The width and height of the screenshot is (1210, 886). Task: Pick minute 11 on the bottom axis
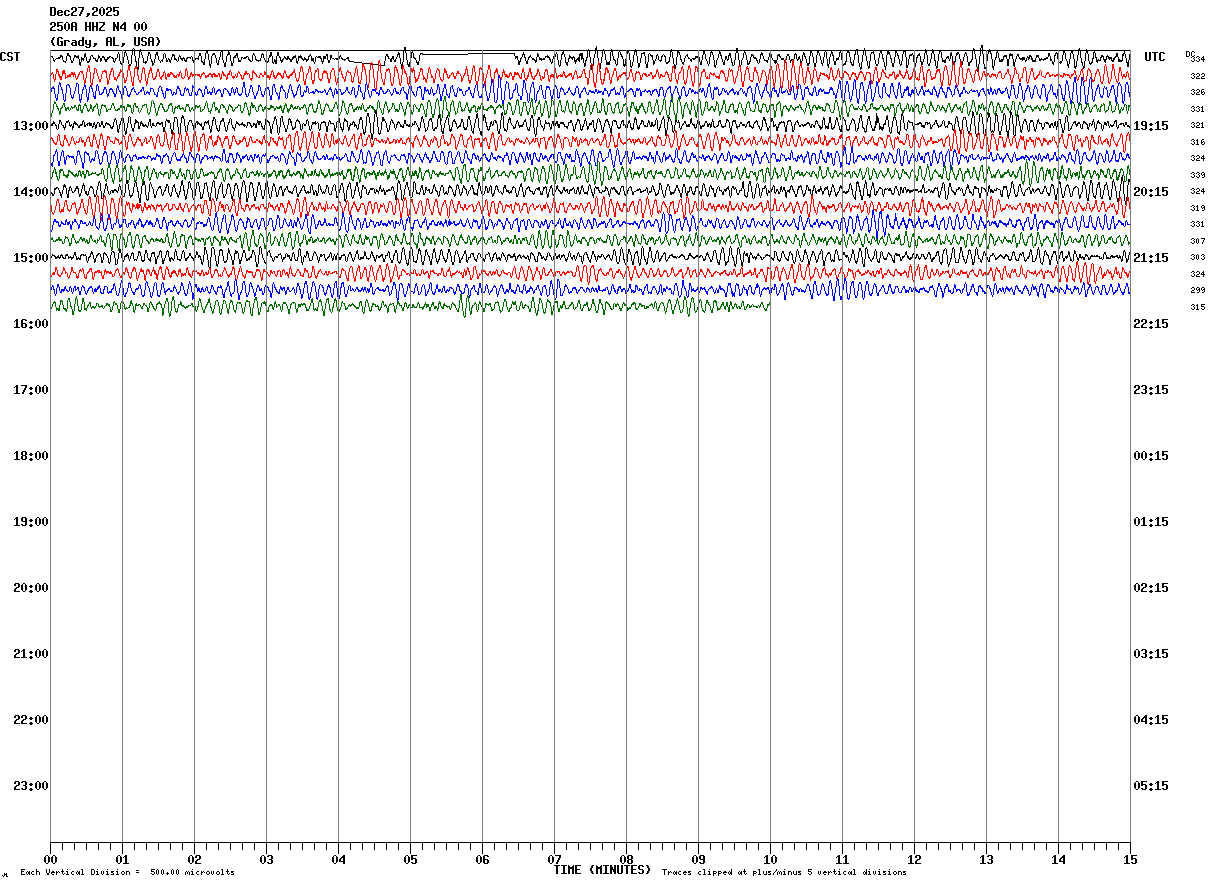pyautogui.click(x=842, y=860)
